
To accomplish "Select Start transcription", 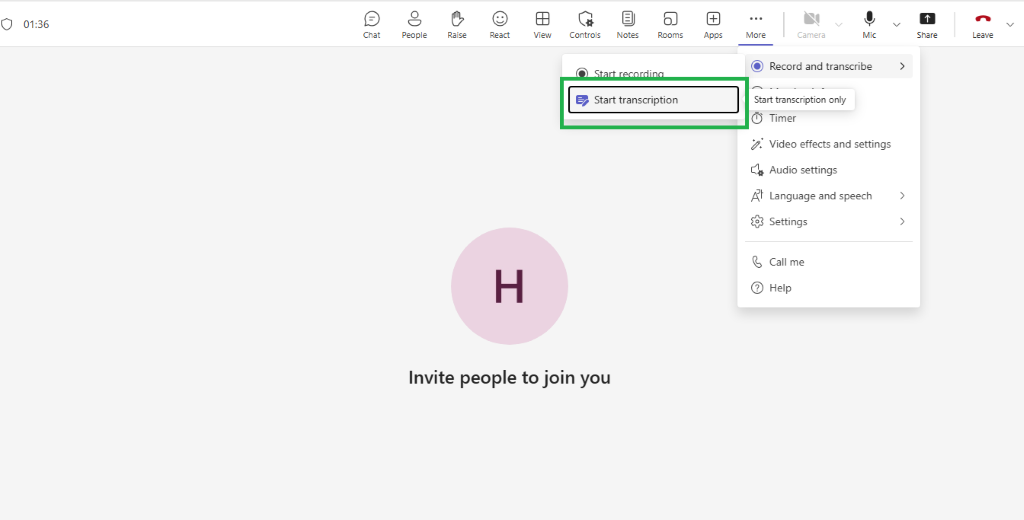I will coord(653,100).
